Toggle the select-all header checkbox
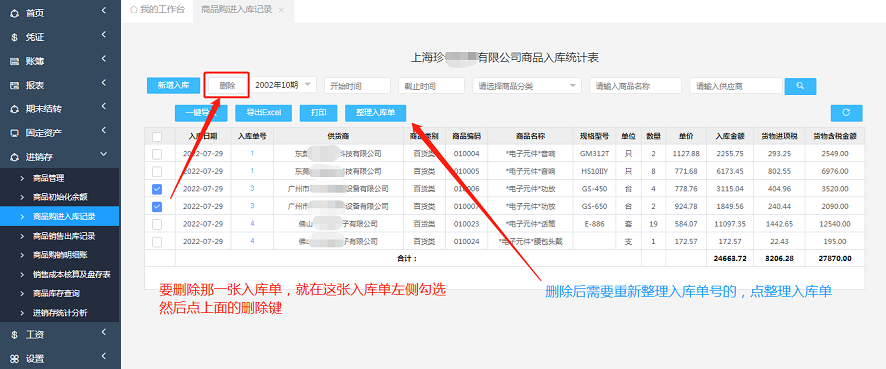The image size is (886, 369). coord(157,136)
